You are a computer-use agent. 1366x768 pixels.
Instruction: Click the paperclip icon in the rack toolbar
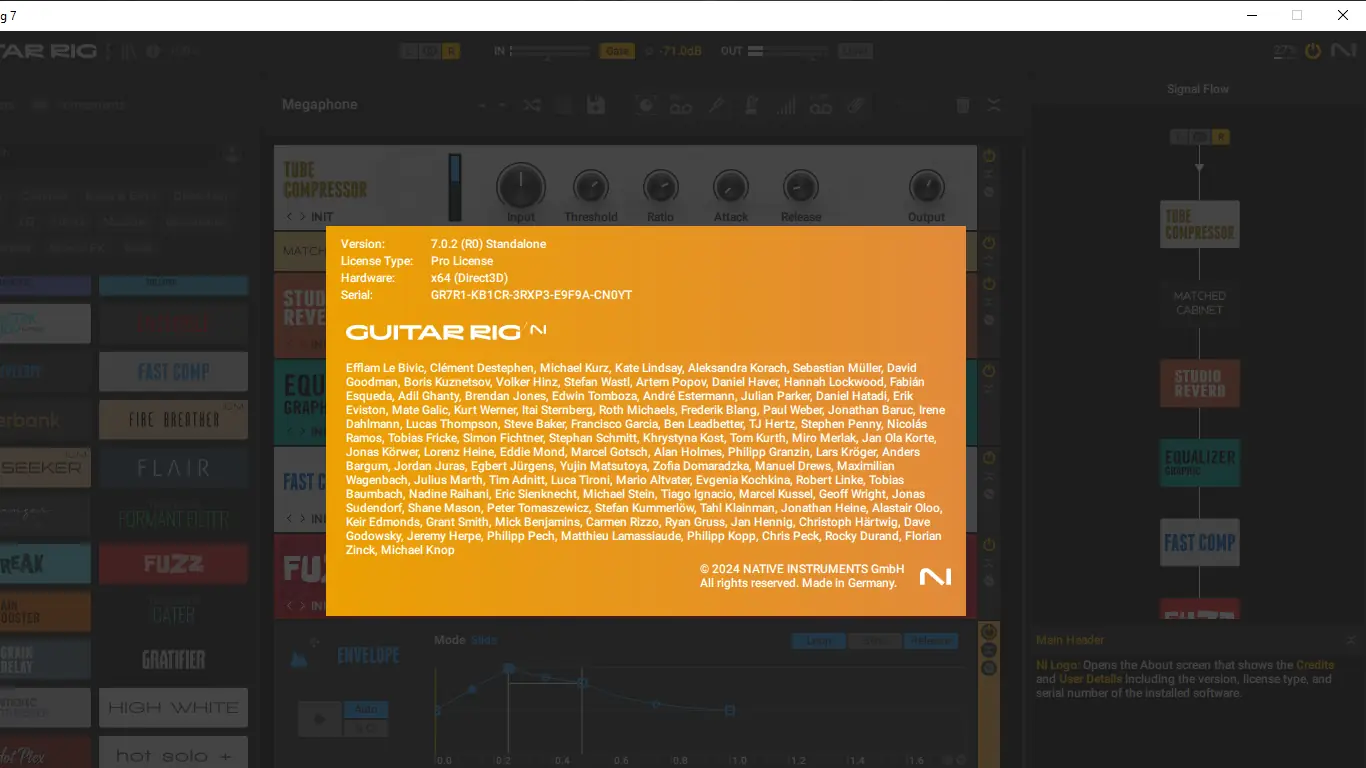pos(856,105)
